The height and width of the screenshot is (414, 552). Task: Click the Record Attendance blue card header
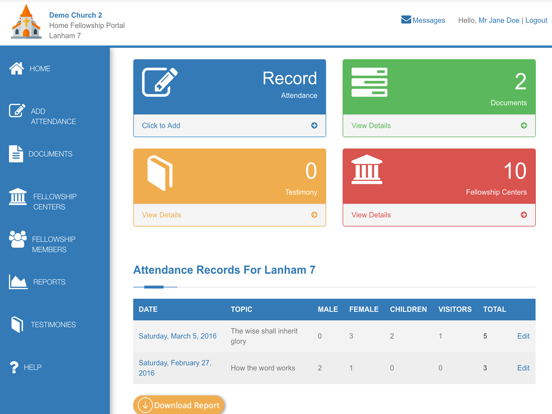230,87
